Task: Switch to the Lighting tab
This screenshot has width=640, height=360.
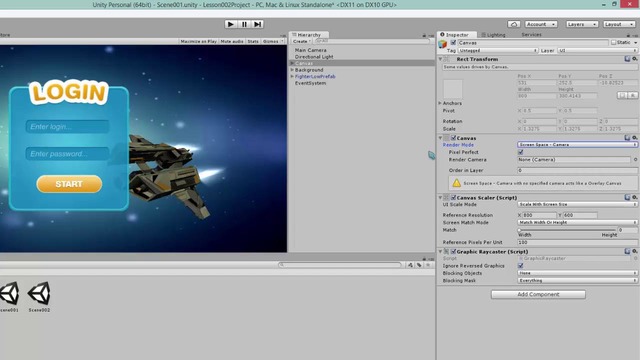Action: click(493, 35)
